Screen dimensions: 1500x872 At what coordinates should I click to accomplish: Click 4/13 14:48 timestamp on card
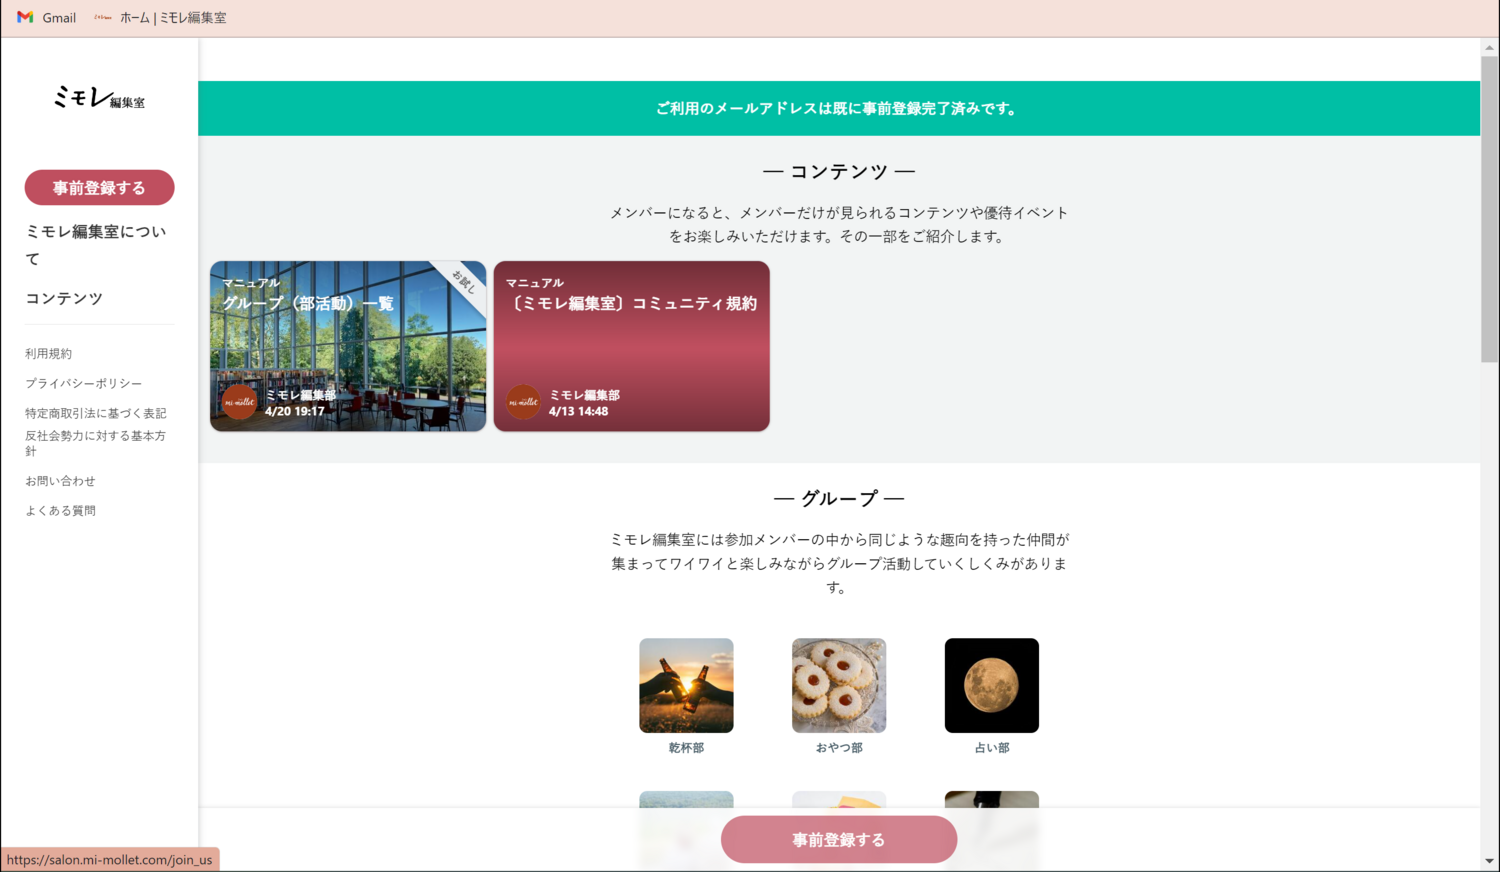(579, 411)
